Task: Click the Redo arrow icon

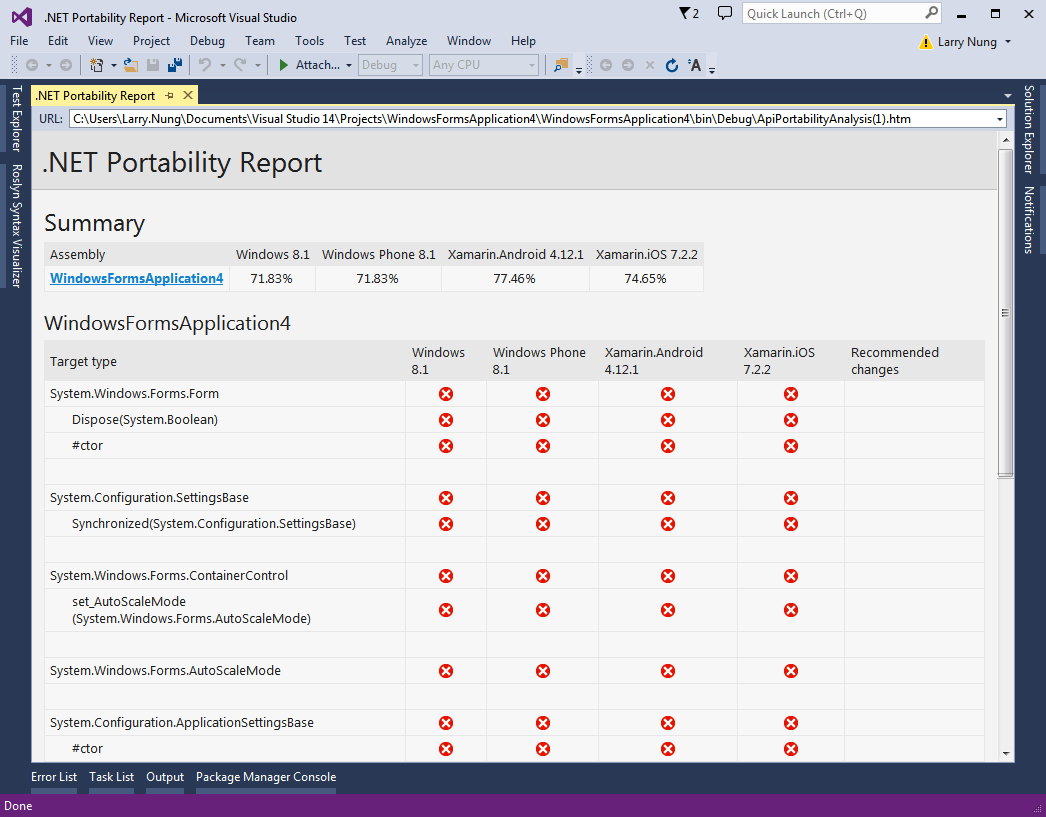Action: 240,65
